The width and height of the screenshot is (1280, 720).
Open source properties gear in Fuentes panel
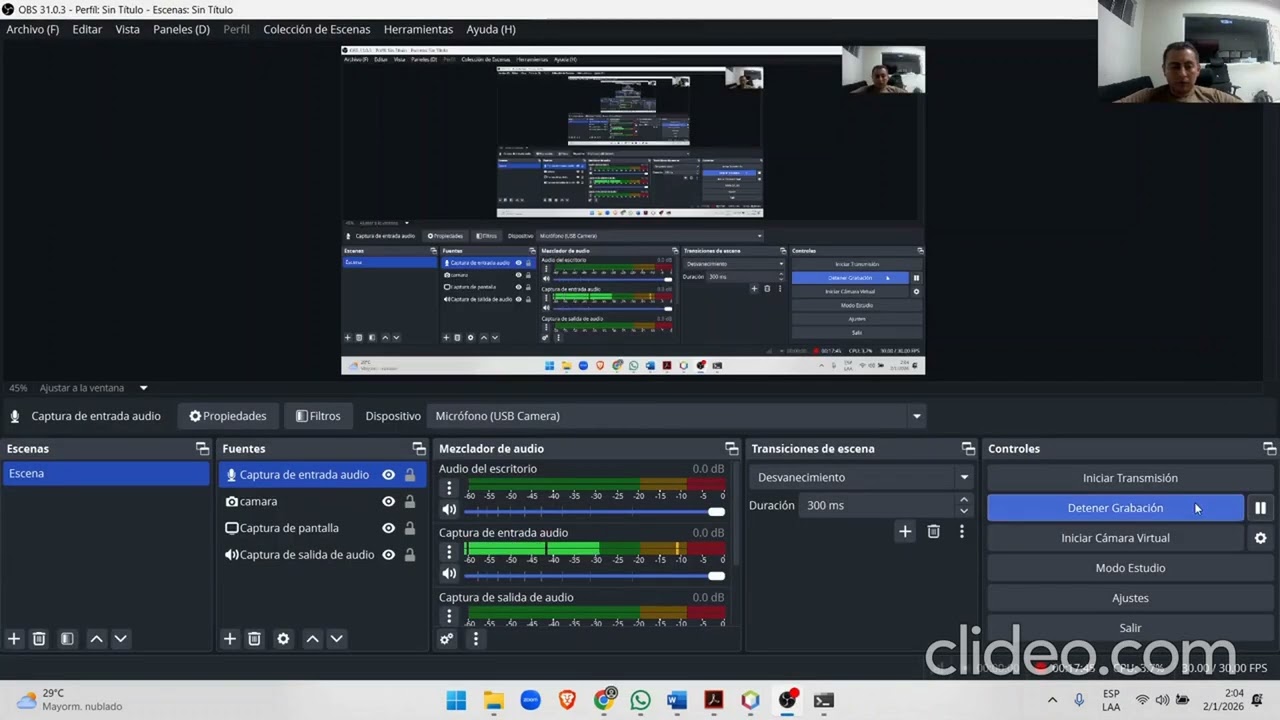(283, 639)
